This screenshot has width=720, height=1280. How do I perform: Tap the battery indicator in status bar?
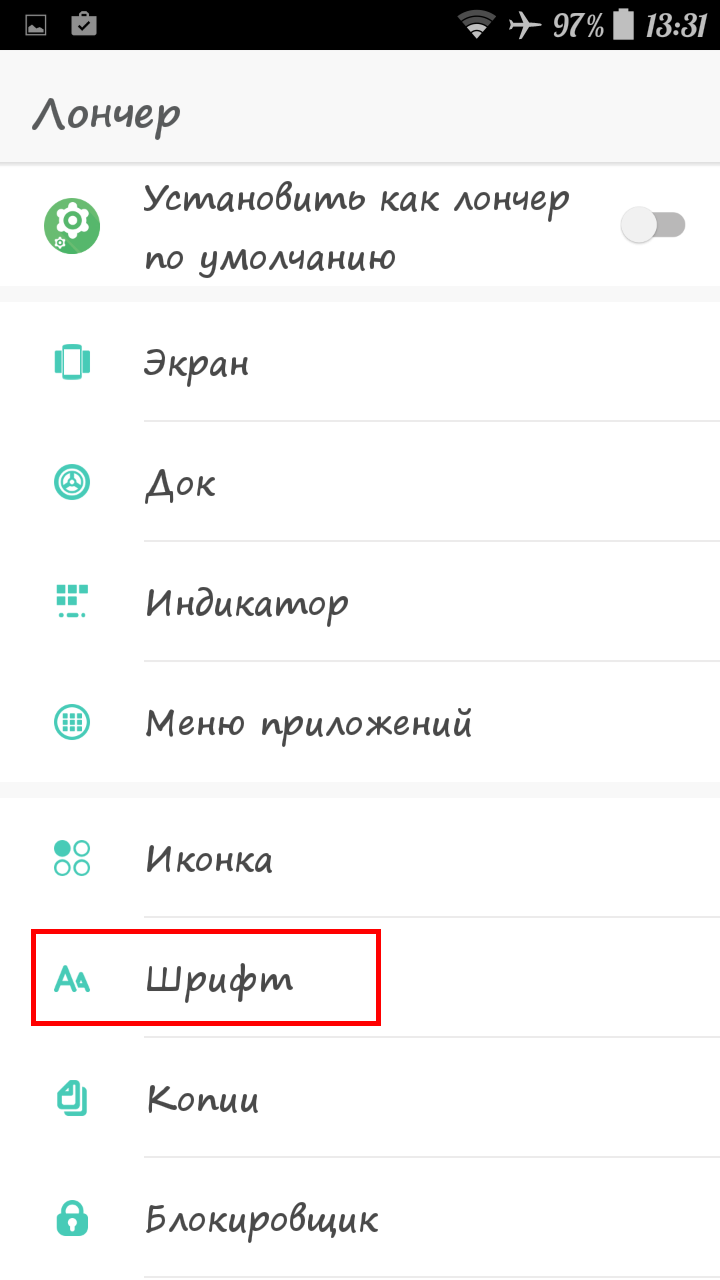pyautogui.click(x=623, y=26)
